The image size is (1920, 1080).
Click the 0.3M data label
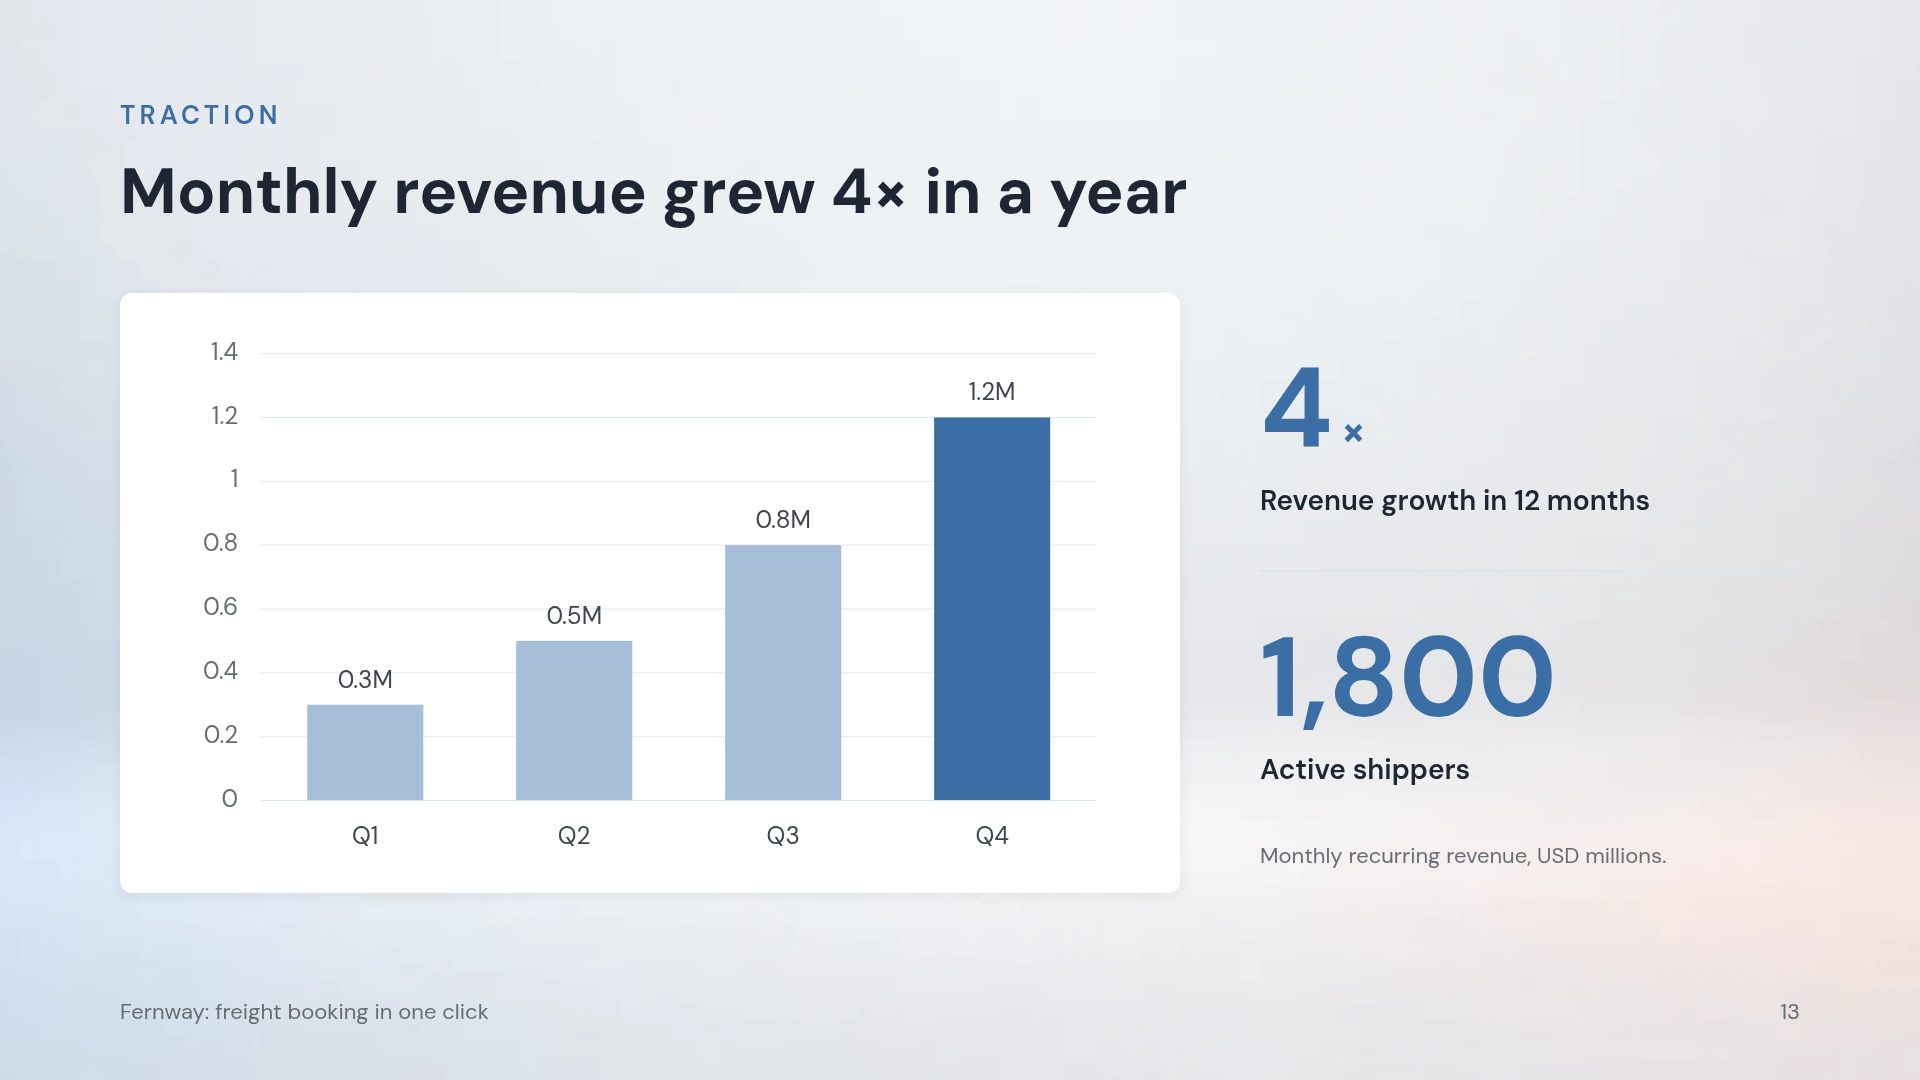[x=365, y=679]
